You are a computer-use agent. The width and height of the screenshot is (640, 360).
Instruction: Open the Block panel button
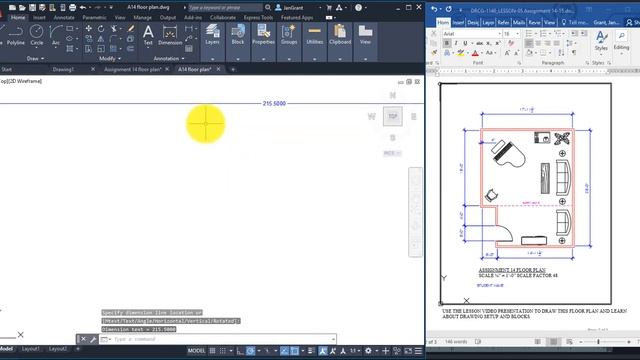coord(238,42)
